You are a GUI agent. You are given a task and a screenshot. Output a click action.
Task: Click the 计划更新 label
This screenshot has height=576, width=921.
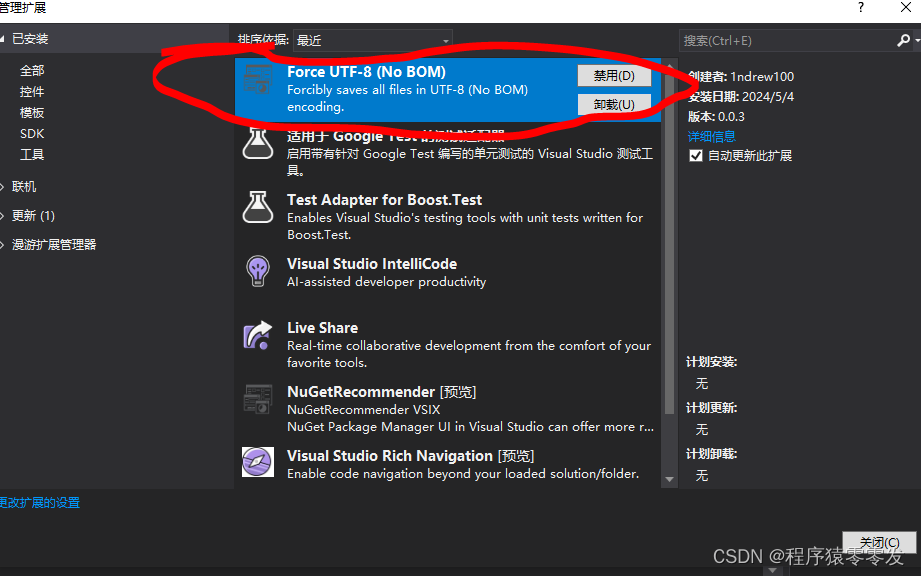point(711,407)
